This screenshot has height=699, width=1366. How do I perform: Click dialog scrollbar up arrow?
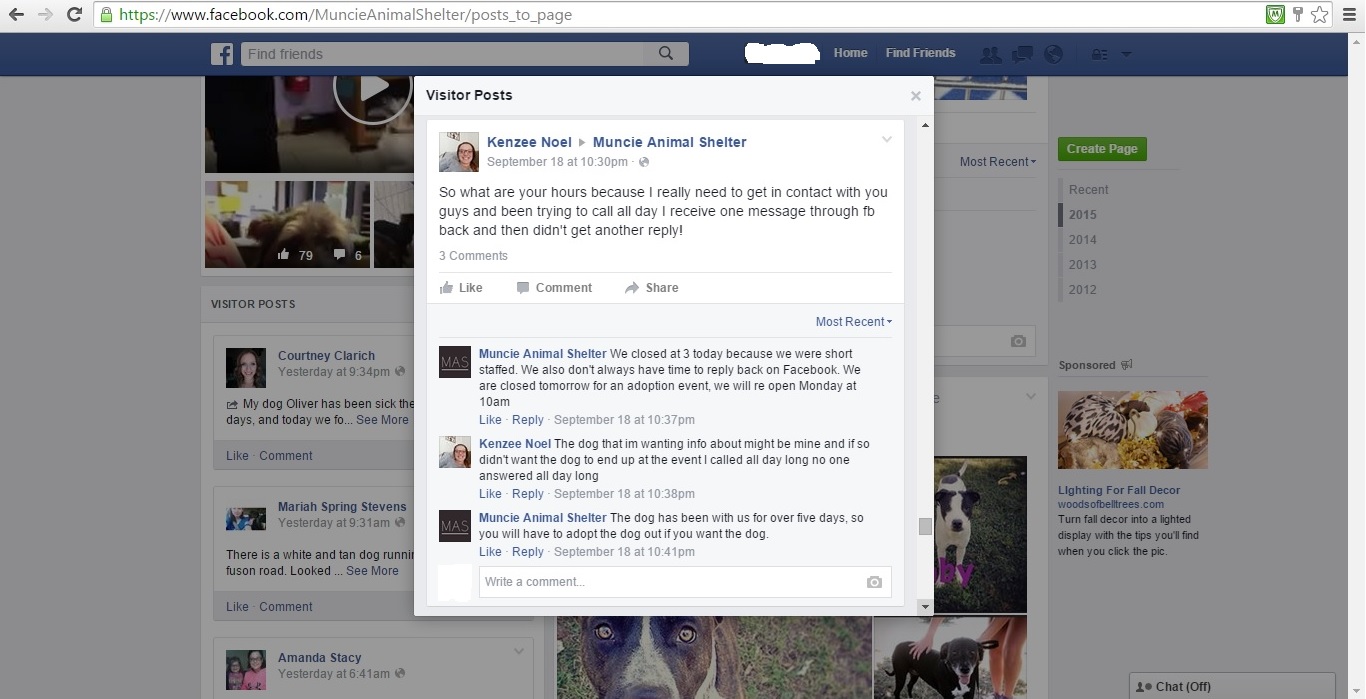point(924,125)
